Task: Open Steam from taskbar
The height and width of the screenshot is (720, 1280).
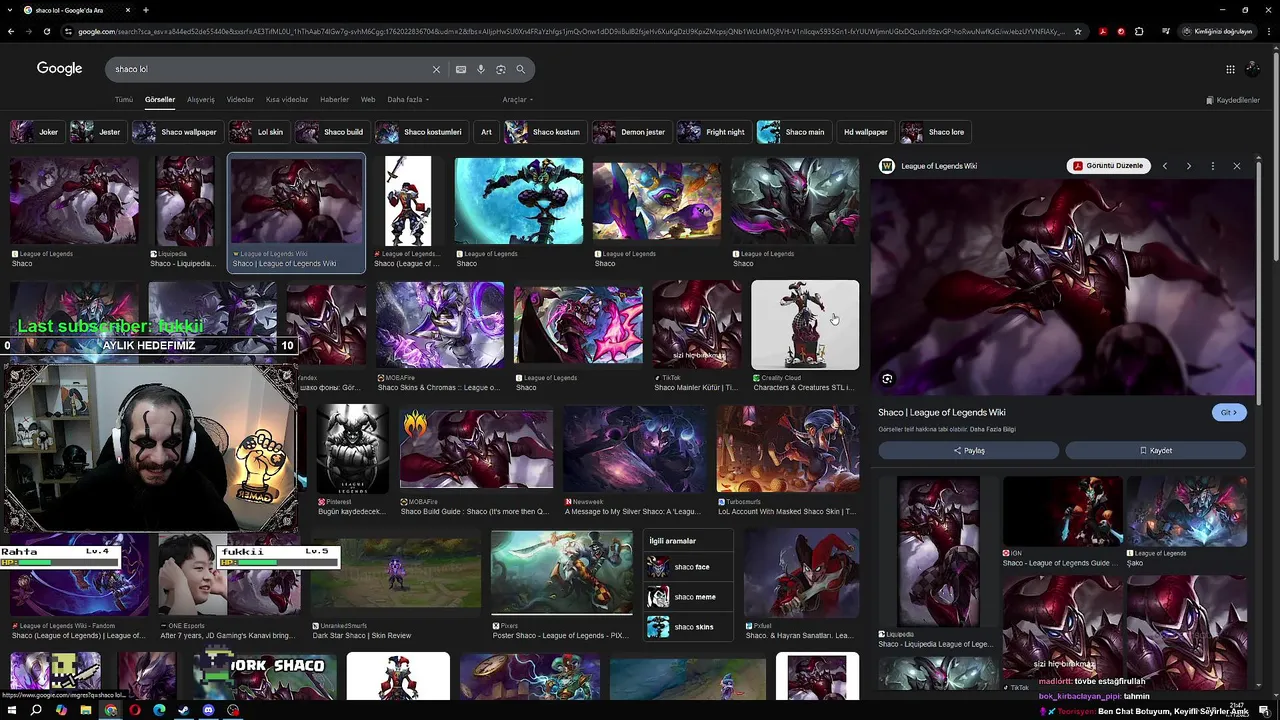Action: (184, 710)
